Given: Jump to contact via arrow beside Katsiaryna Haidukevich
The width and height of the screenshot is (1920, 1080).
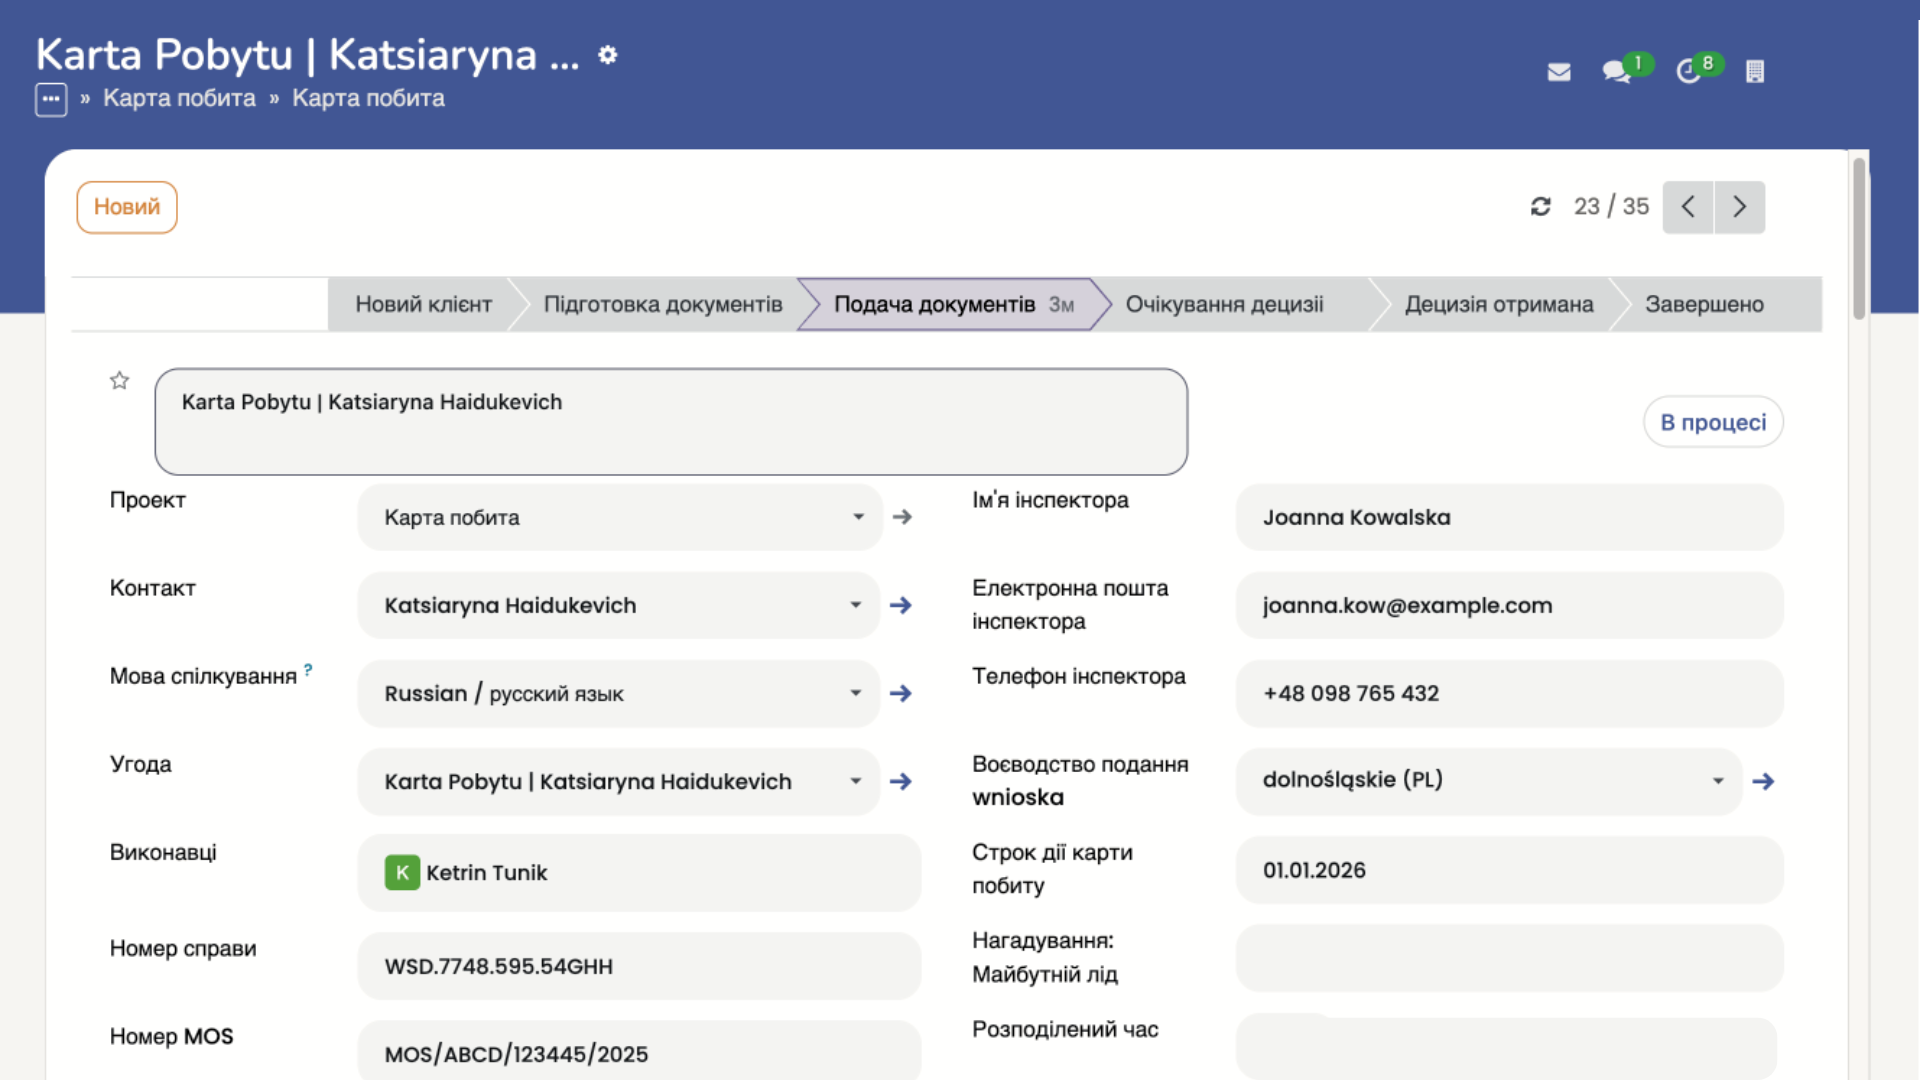Looking at the screenshot, I should point(901,605).
